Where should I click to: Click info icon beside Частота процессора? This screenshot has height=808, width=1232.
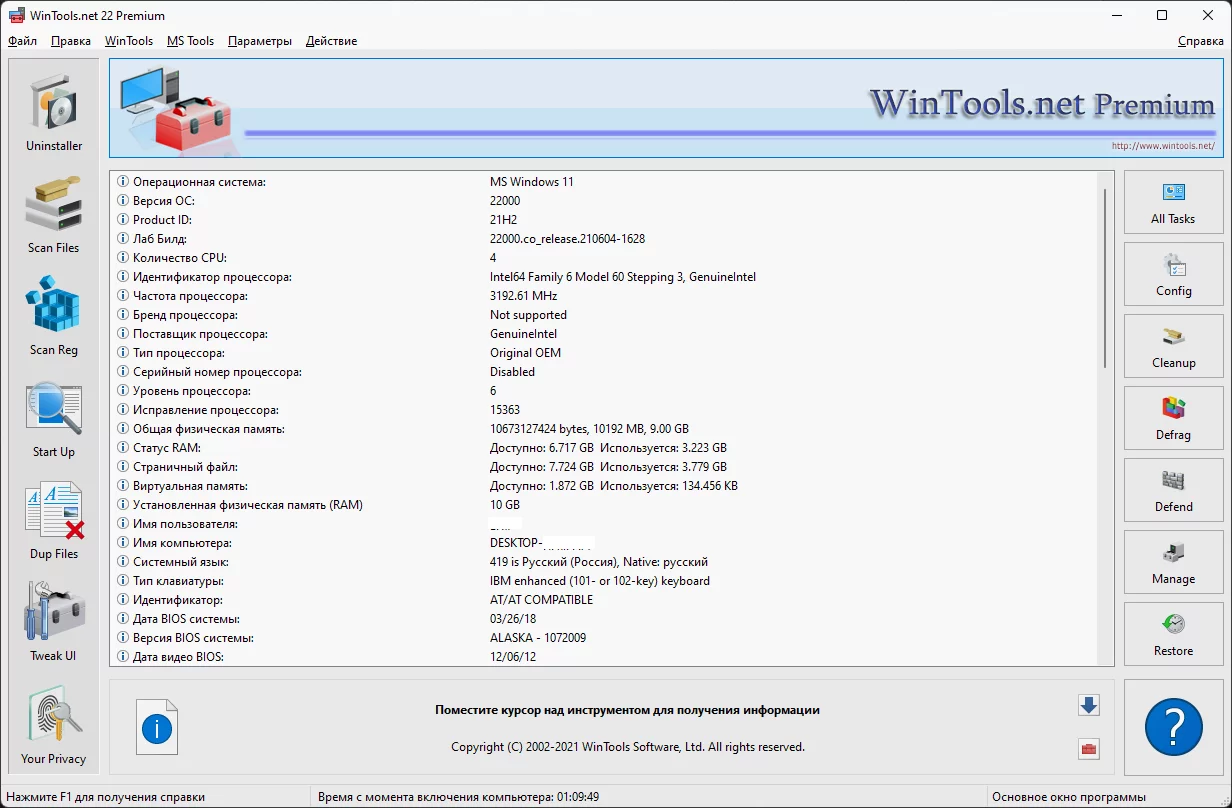point(123,296)
